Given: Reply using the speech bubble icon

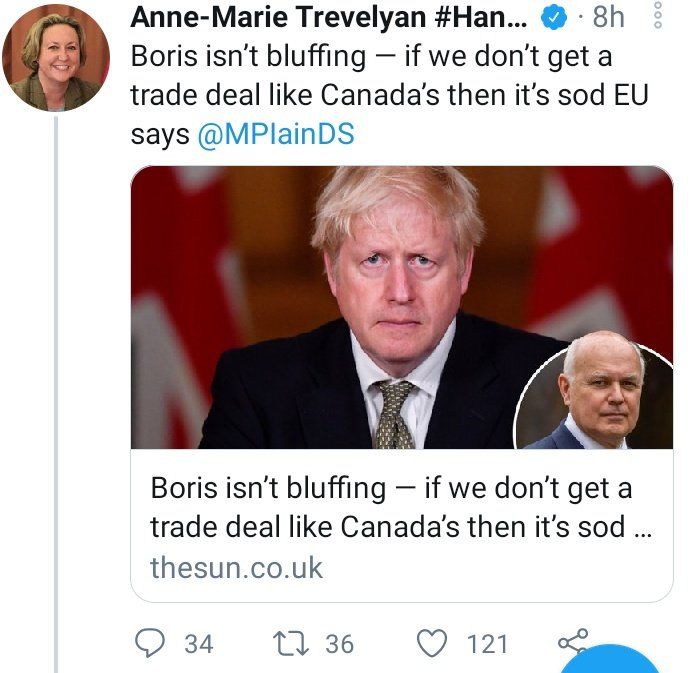Looking at the screenshot, I should [x=150, y=643].
